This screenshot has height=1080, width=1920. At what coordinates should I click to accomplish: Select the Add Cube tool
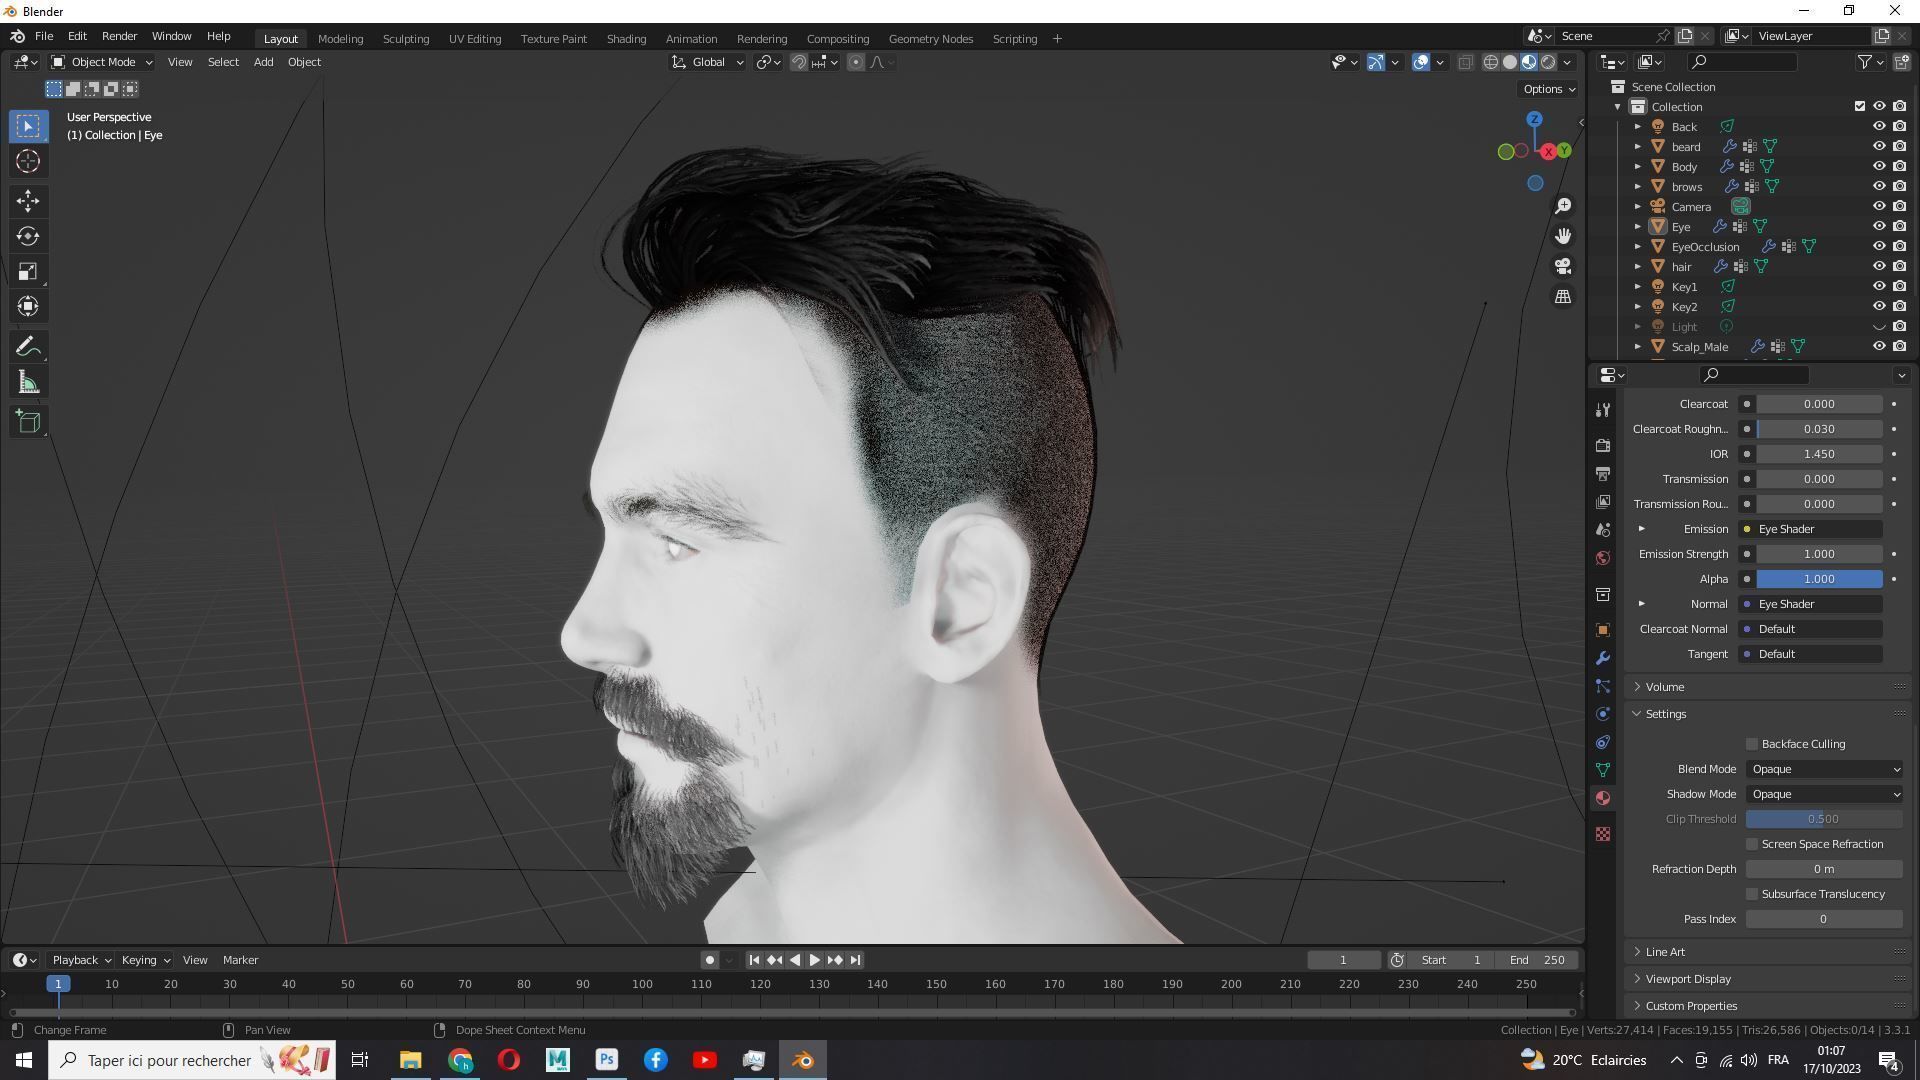(28, 422)
